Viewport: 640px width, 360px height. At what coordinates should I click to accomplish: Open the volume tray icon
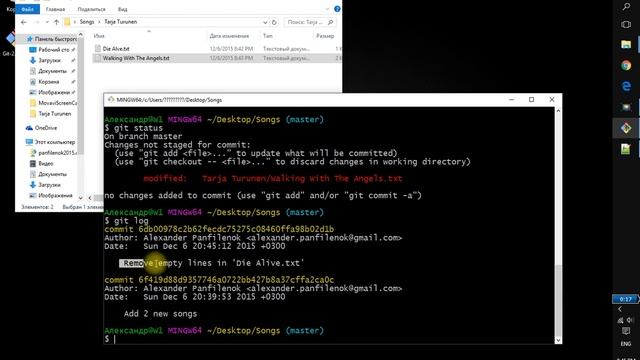pos(630,320)
